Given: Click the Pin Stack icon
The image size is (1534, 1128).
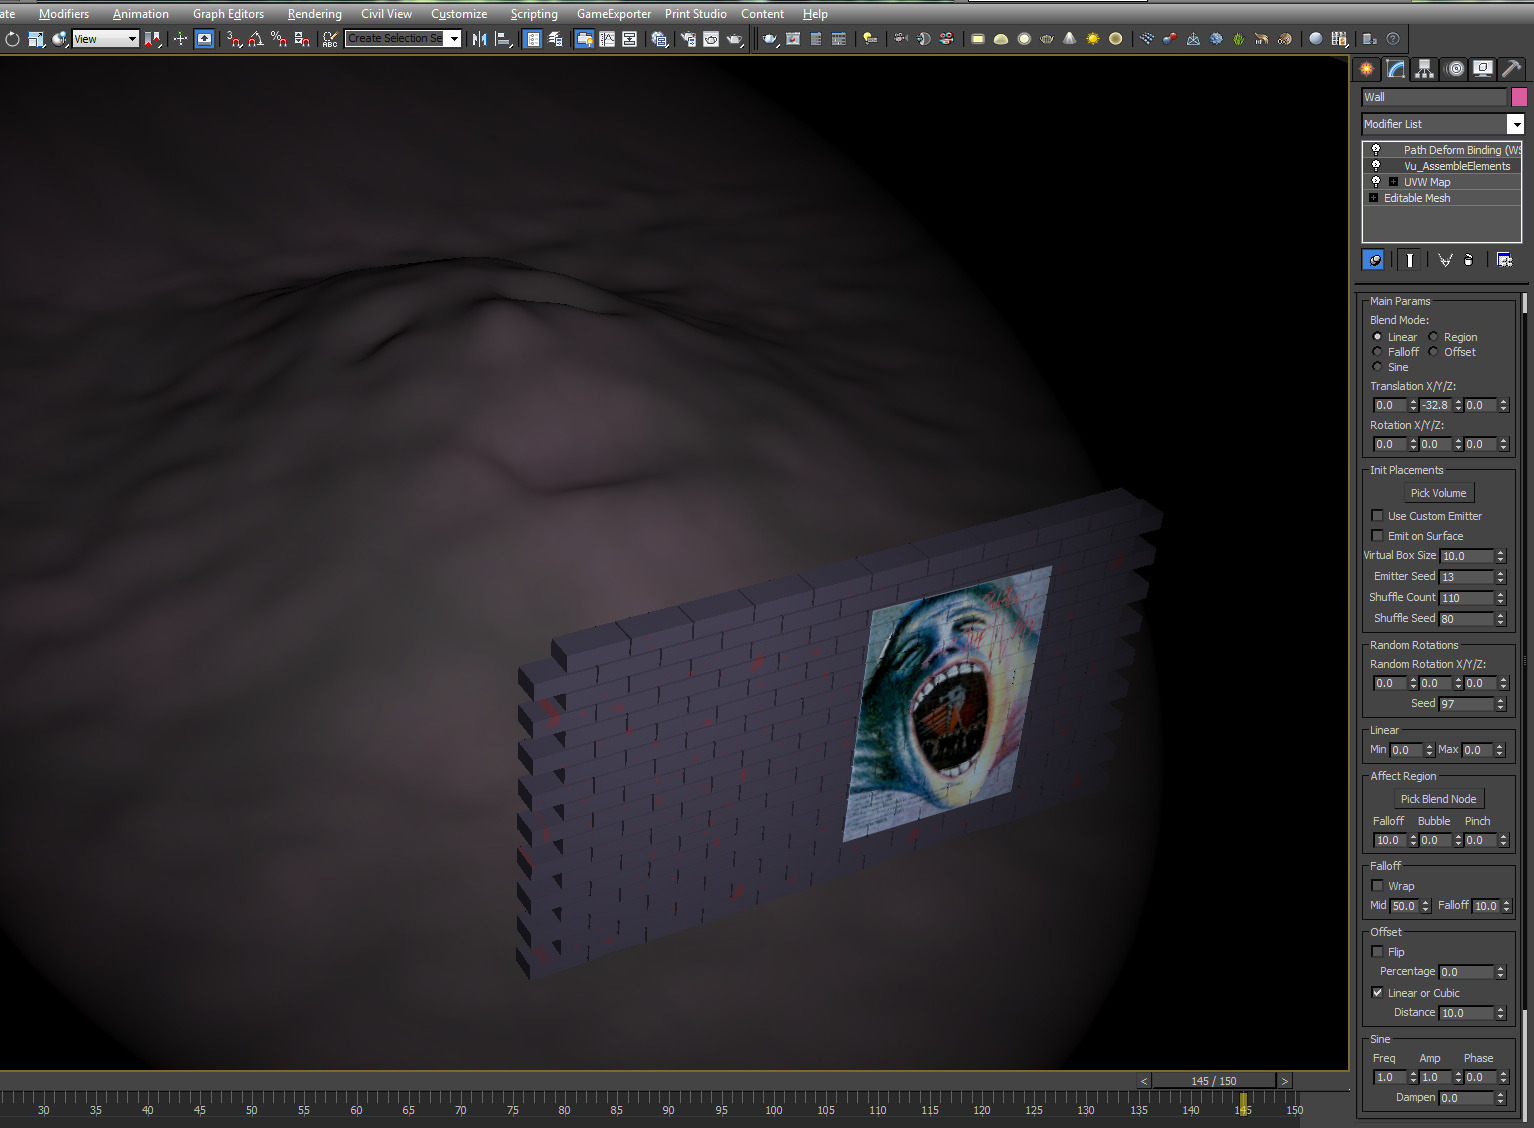Looking at the screenshot, I should (x=1374, y=260).
